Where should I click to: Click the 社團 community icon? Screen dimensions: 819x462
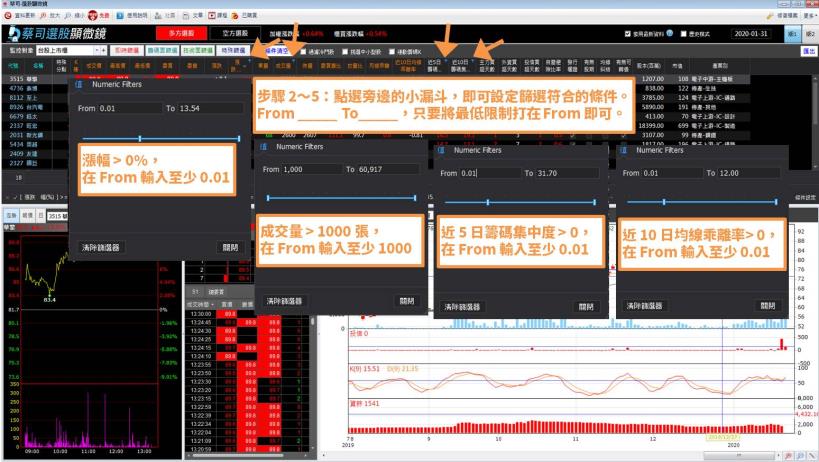pos(158,16)
